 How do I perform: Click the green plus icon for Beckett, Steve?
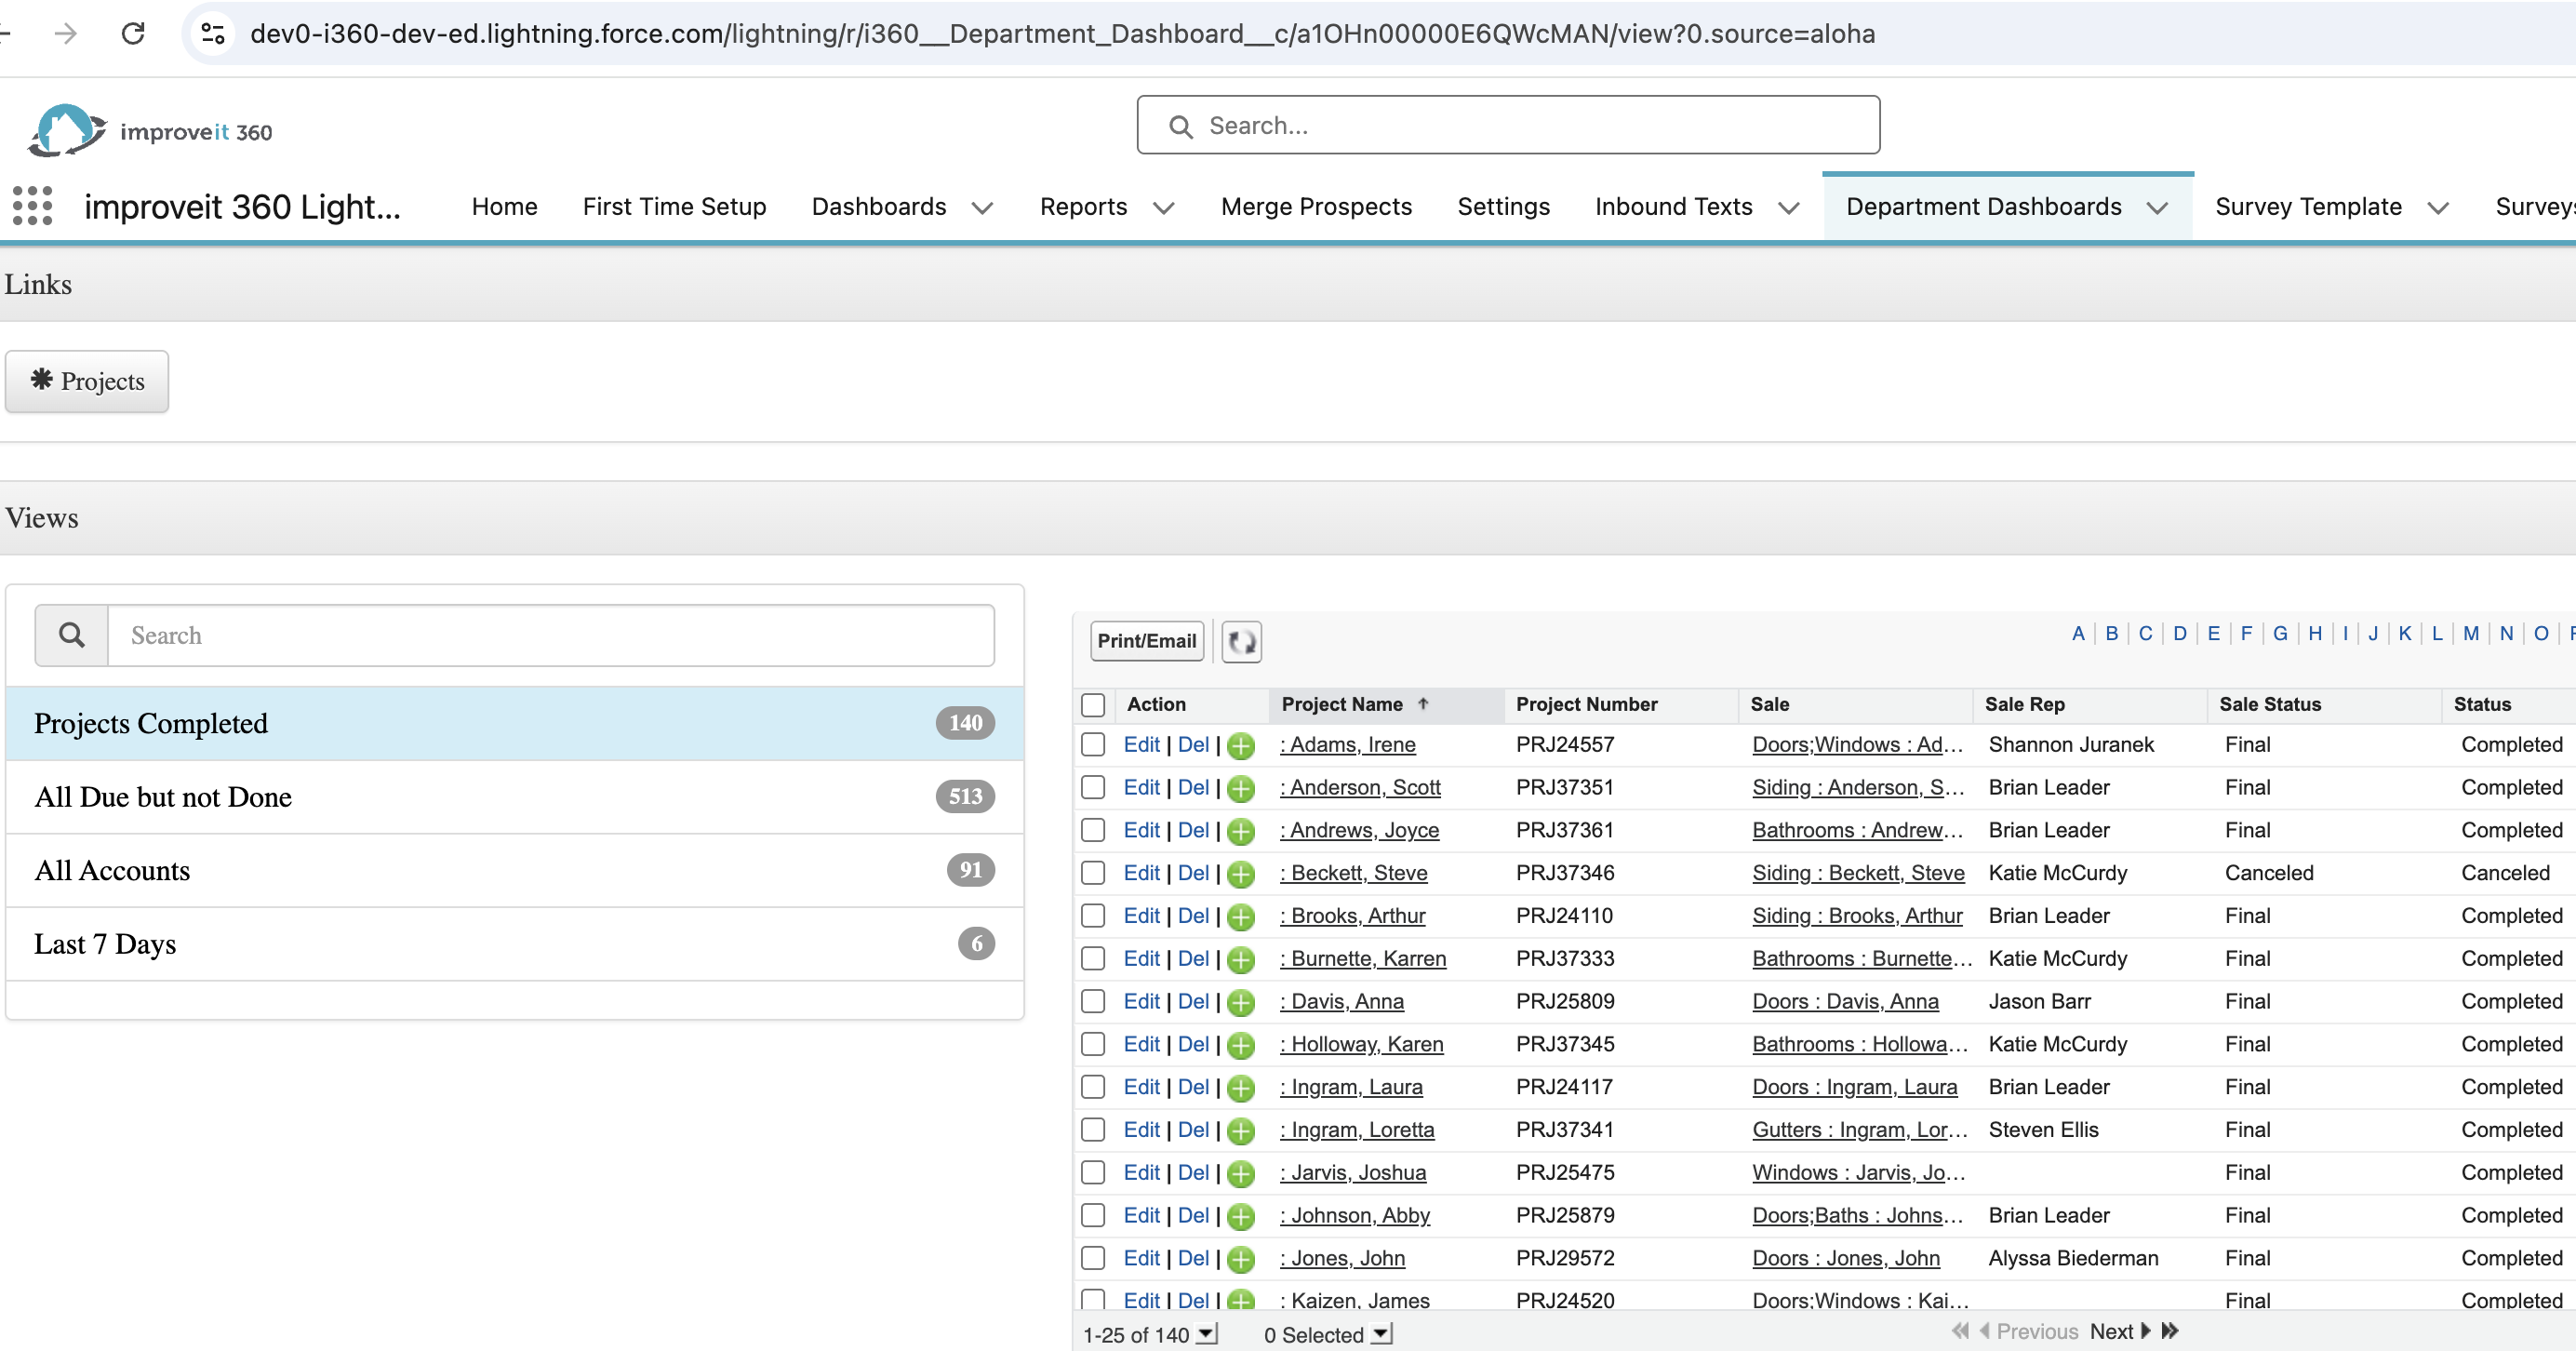(1241, 874)
